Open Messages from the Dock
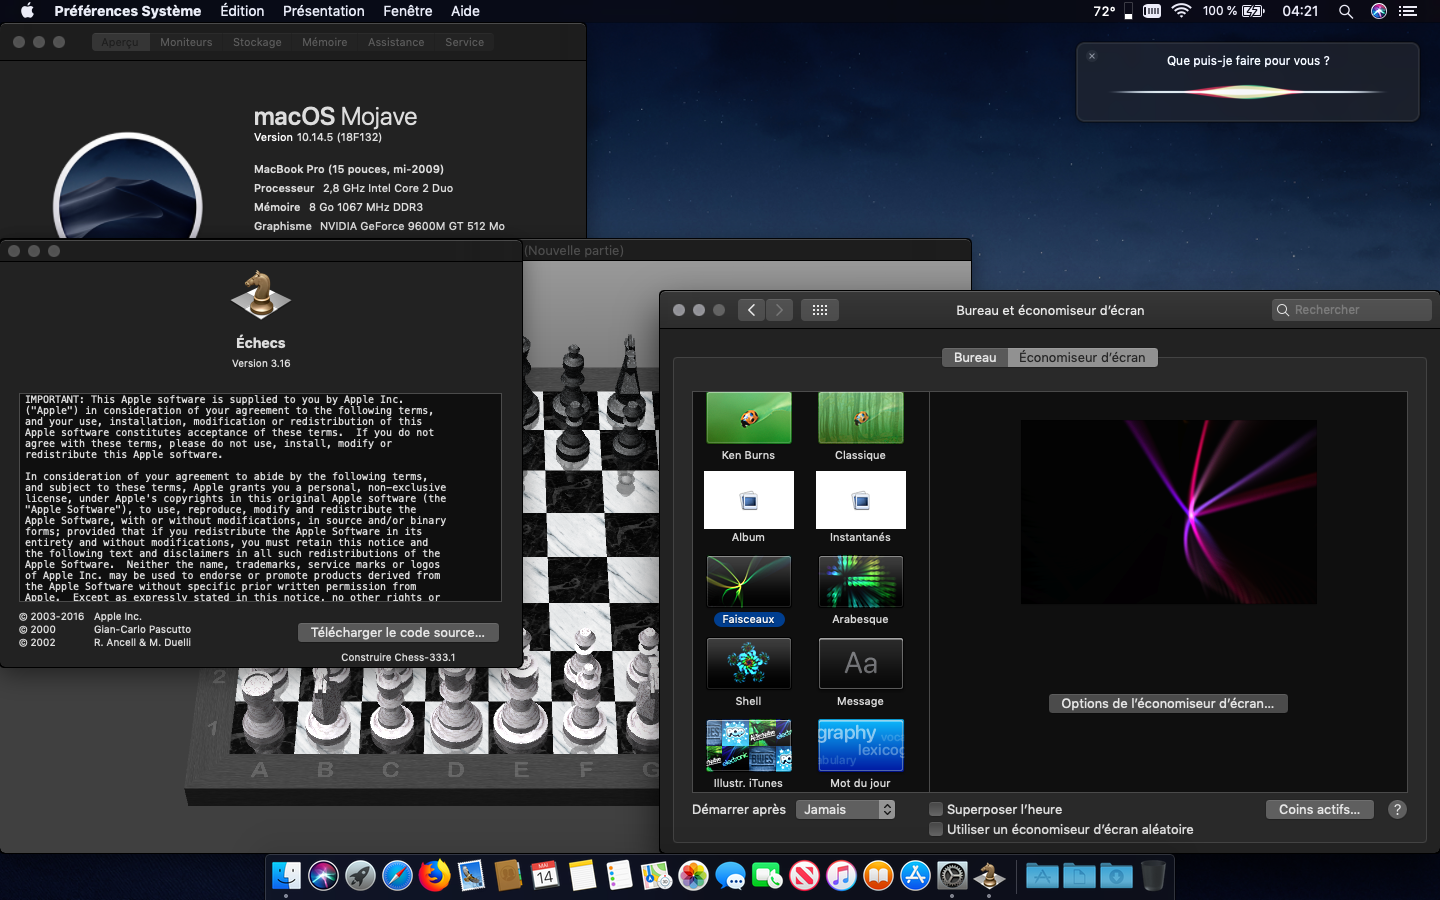 pyautogui.click(x=730, y=876)
